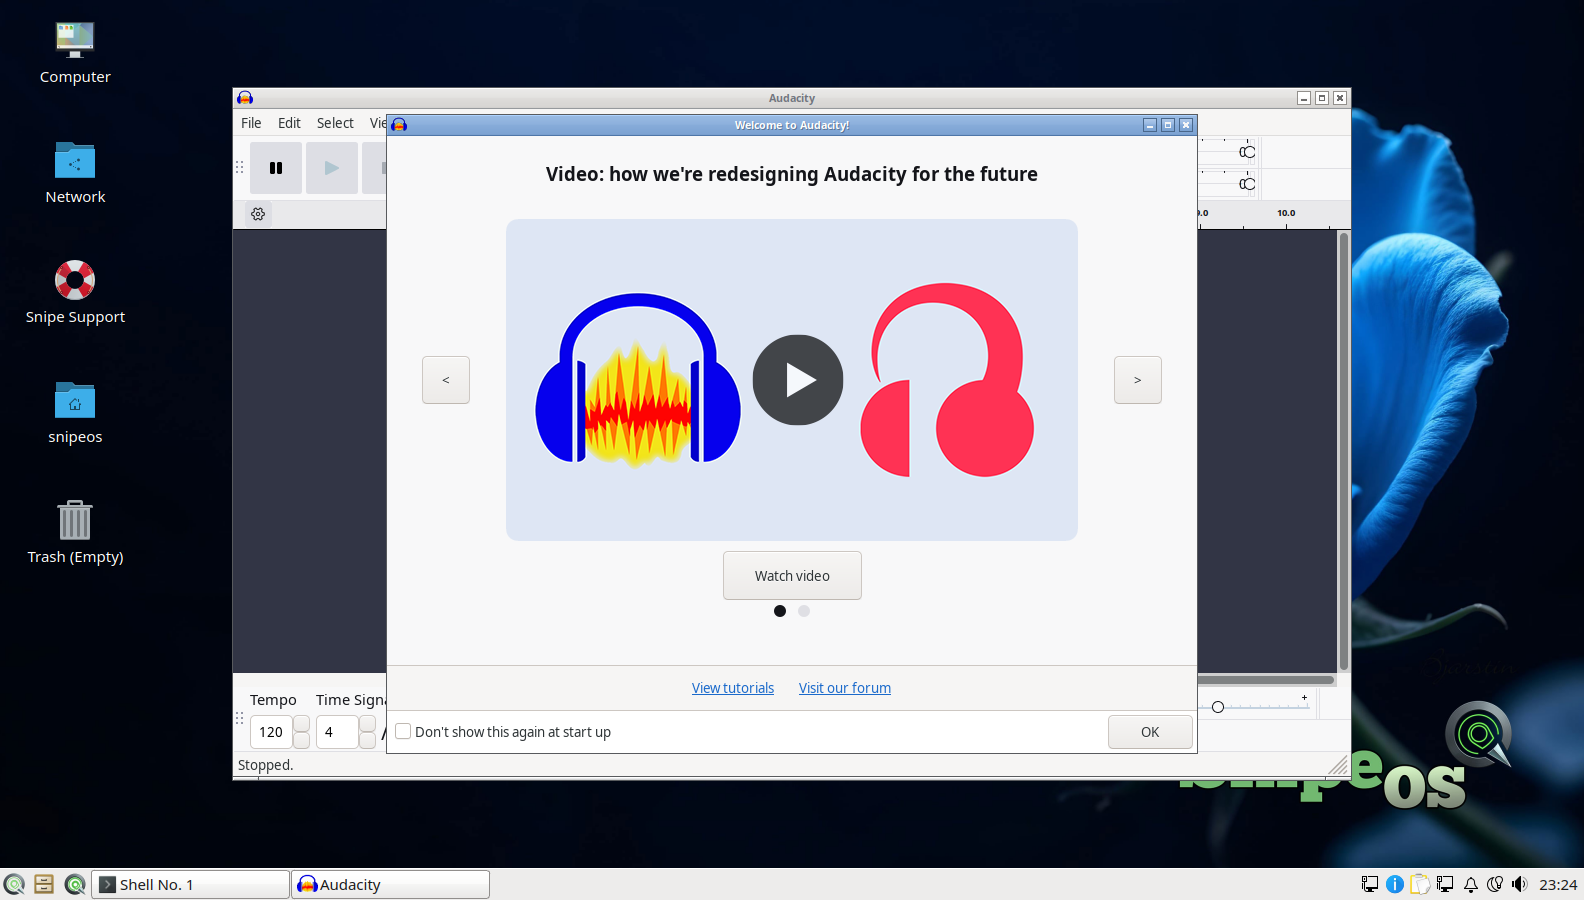Select the second slide indicator dot
The height and width of the screenshot is (900, 1584).
(x=804, y=611)
